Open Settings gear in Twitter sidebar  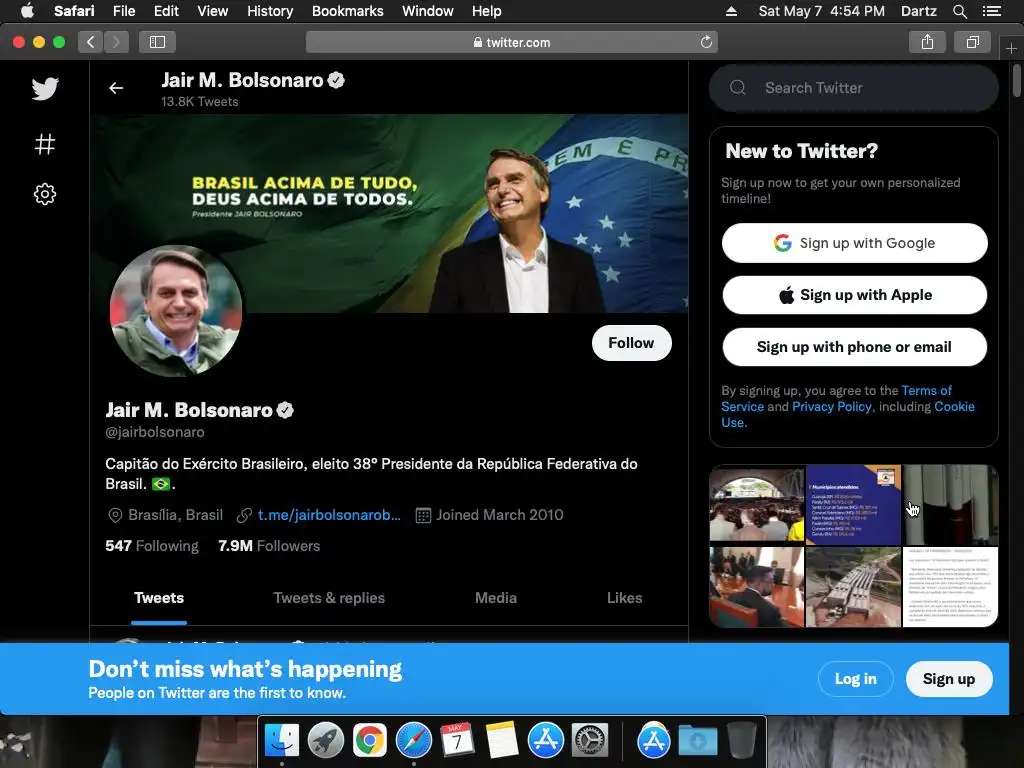coord(45,194)
